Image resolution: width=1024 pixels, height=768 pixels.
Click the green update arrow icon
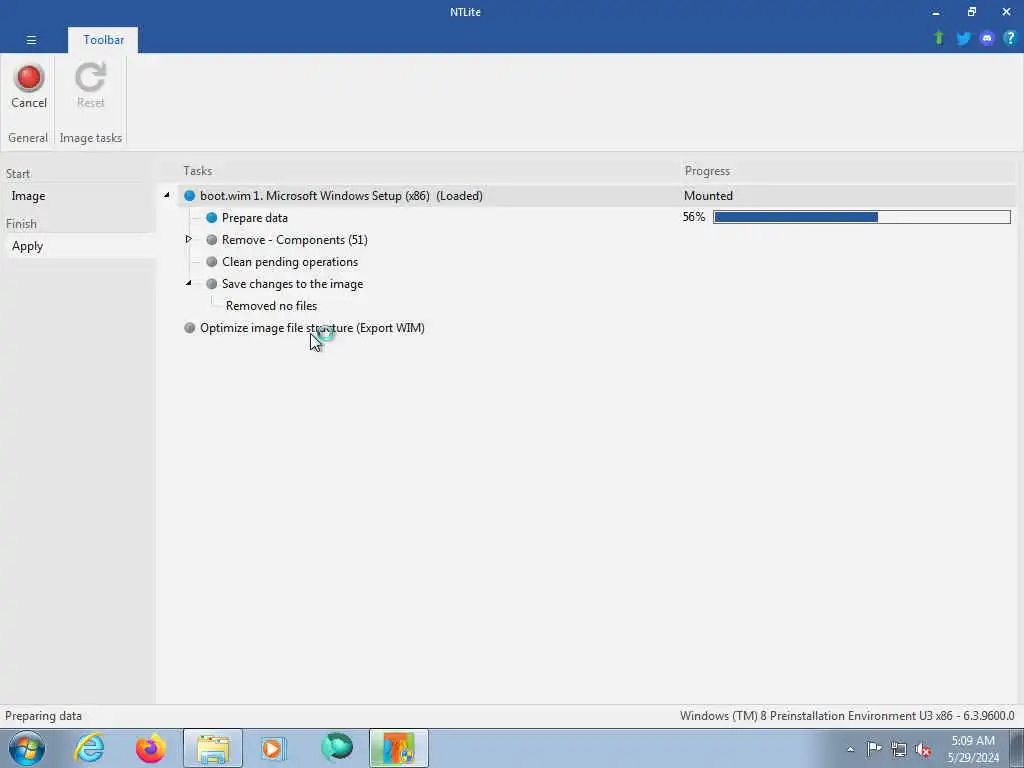939,38
